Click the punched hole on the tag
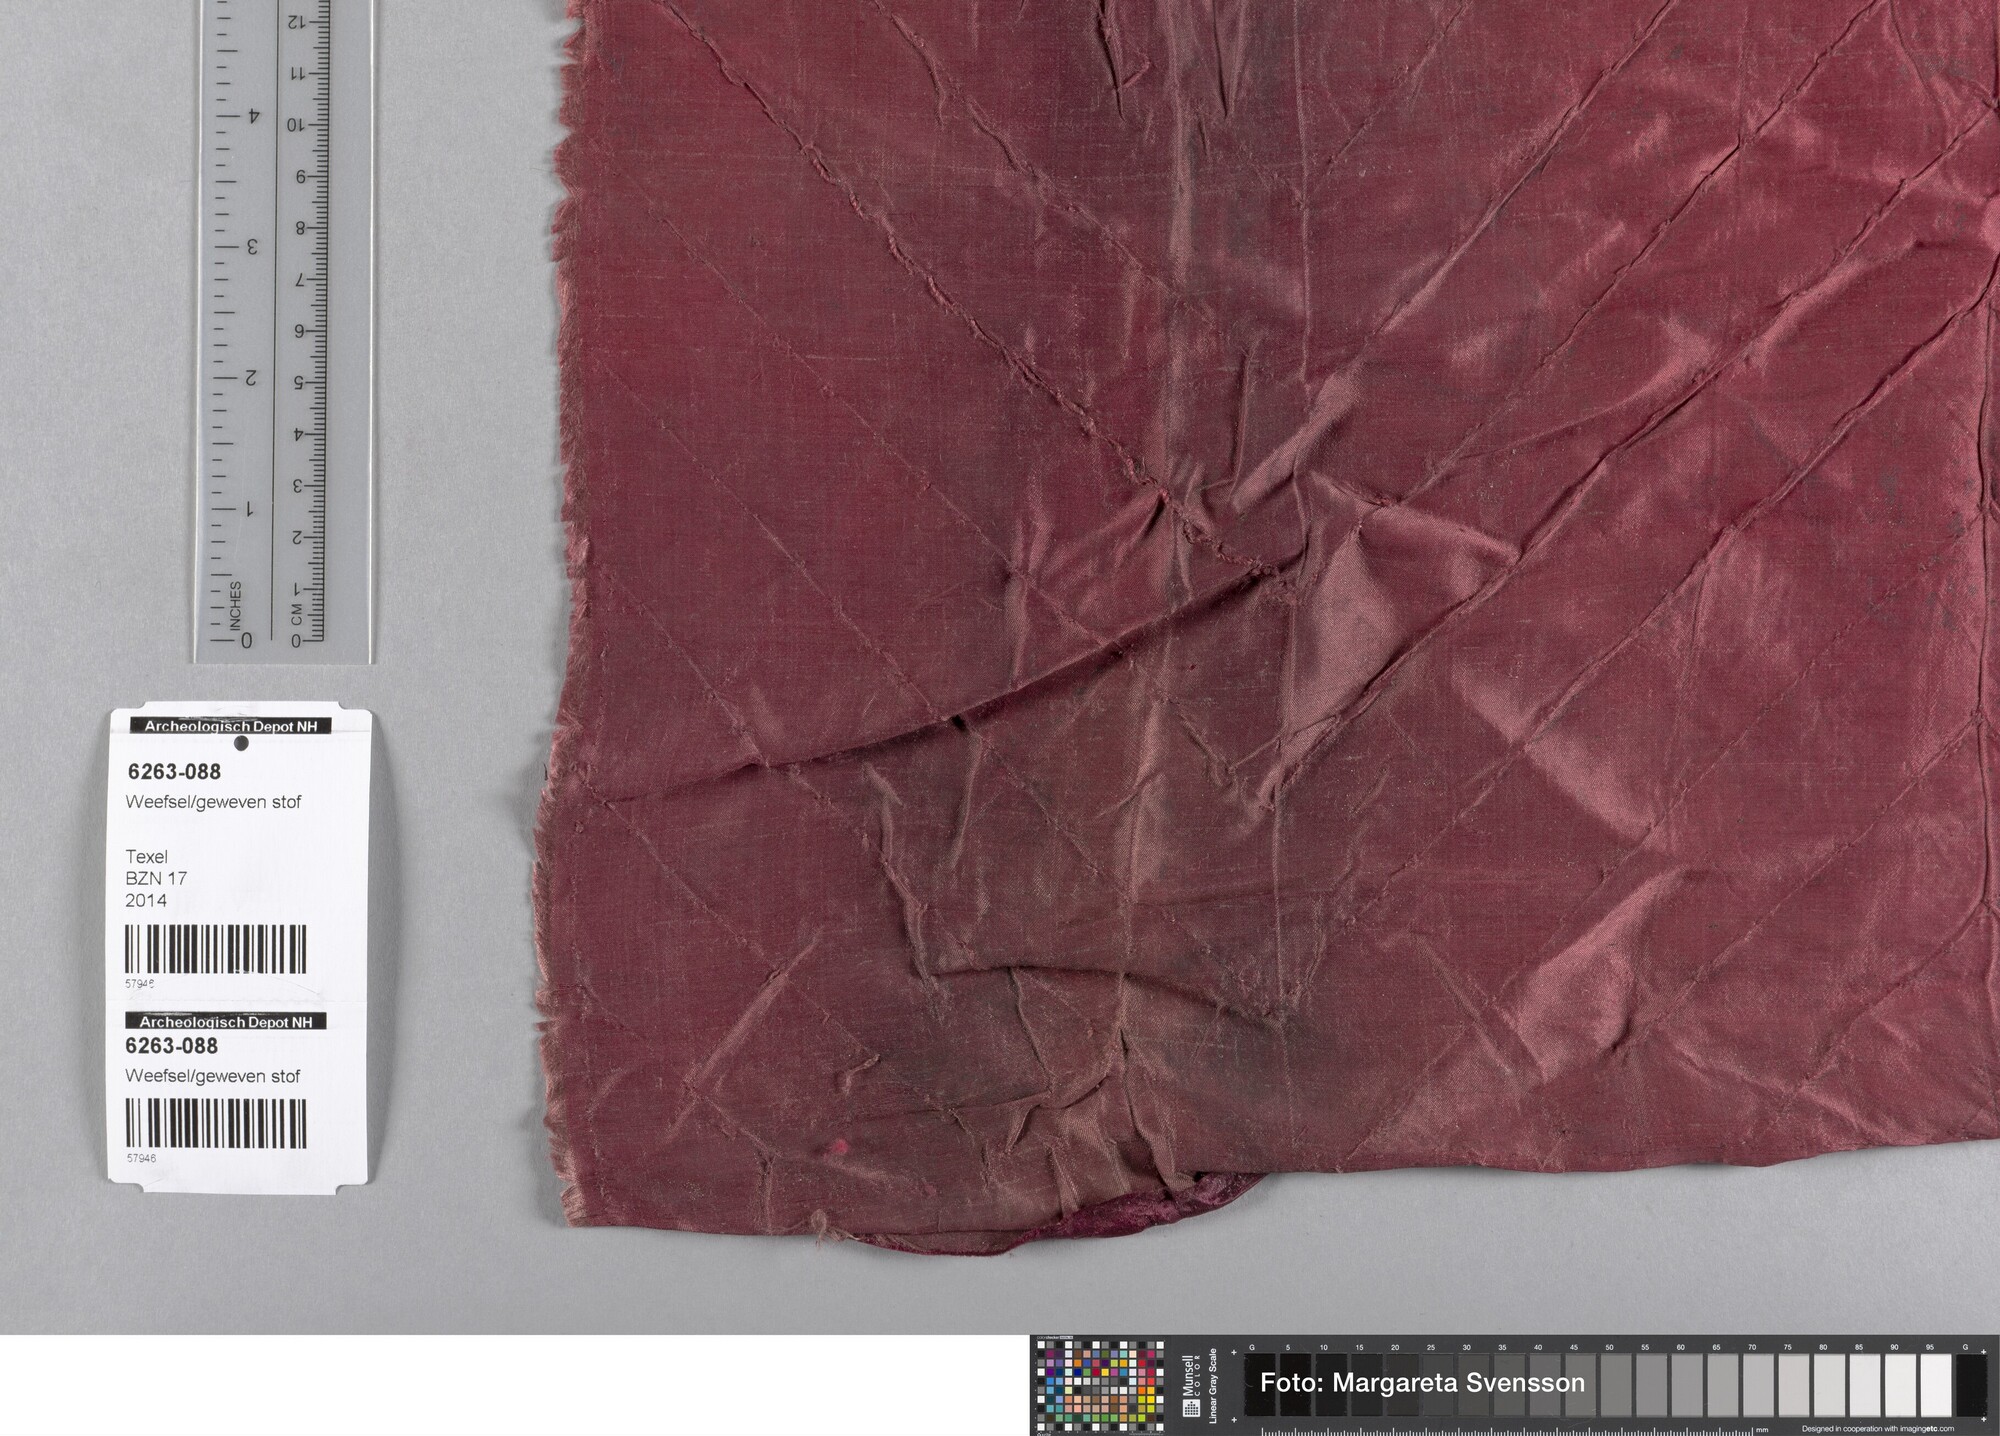 [x=240, y=744]
